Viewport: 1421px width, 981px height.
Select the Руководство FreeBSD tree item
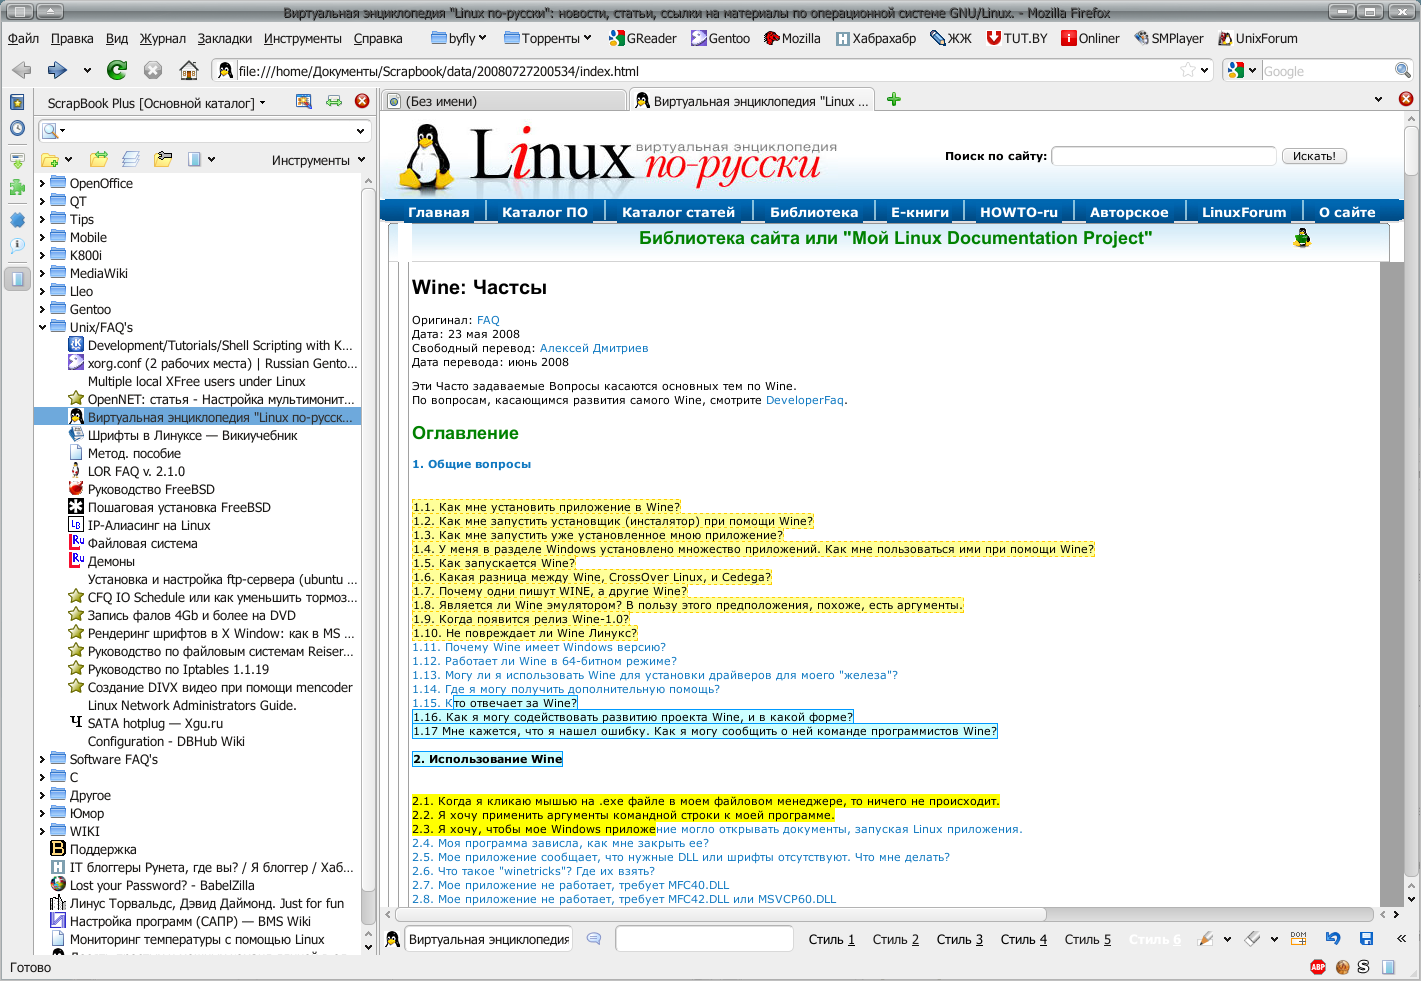[x=151, y=489]
